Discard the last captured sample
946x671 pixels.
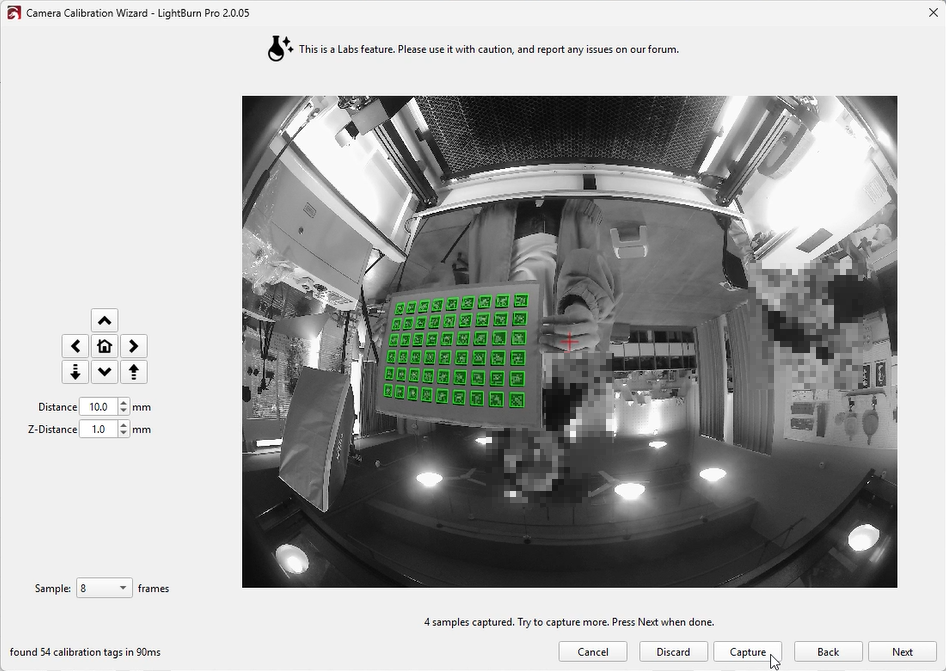click(673, 652)
